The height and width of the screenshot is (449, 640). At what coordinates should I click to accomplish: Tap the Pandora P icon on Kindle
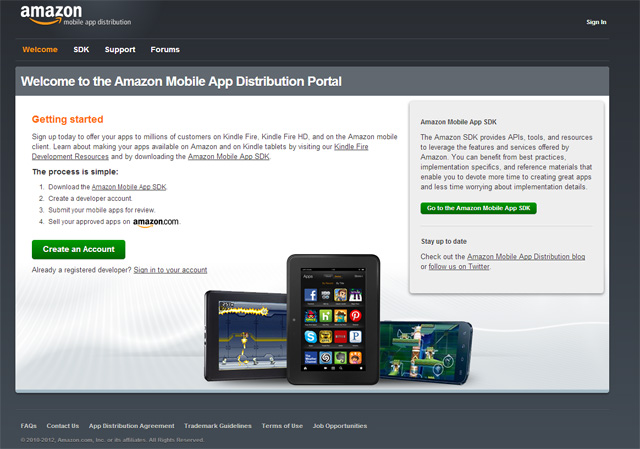(356, 337)
